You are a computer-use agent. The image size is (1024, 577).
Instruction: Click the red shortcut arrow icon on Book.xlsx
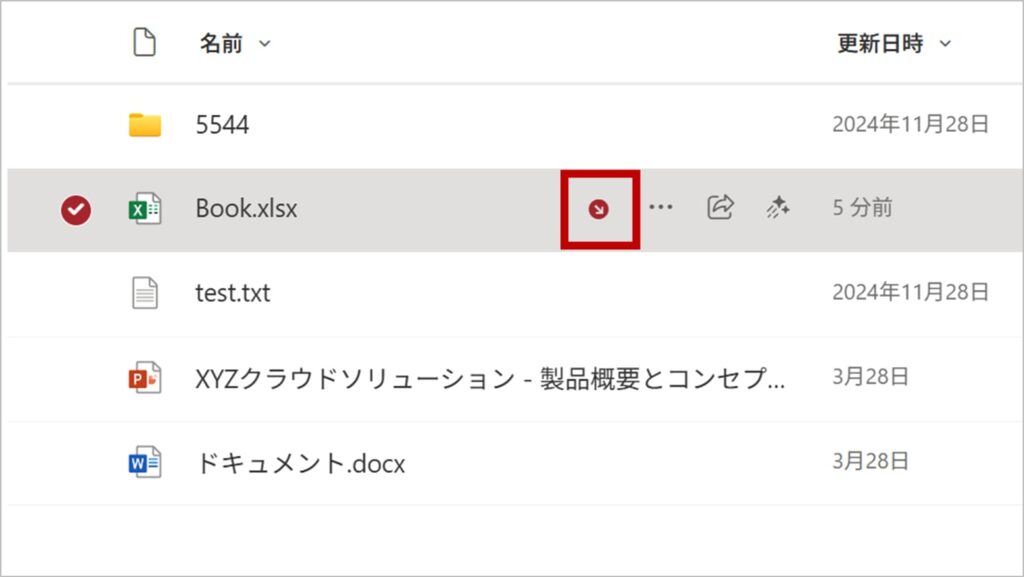click(598, 209)
